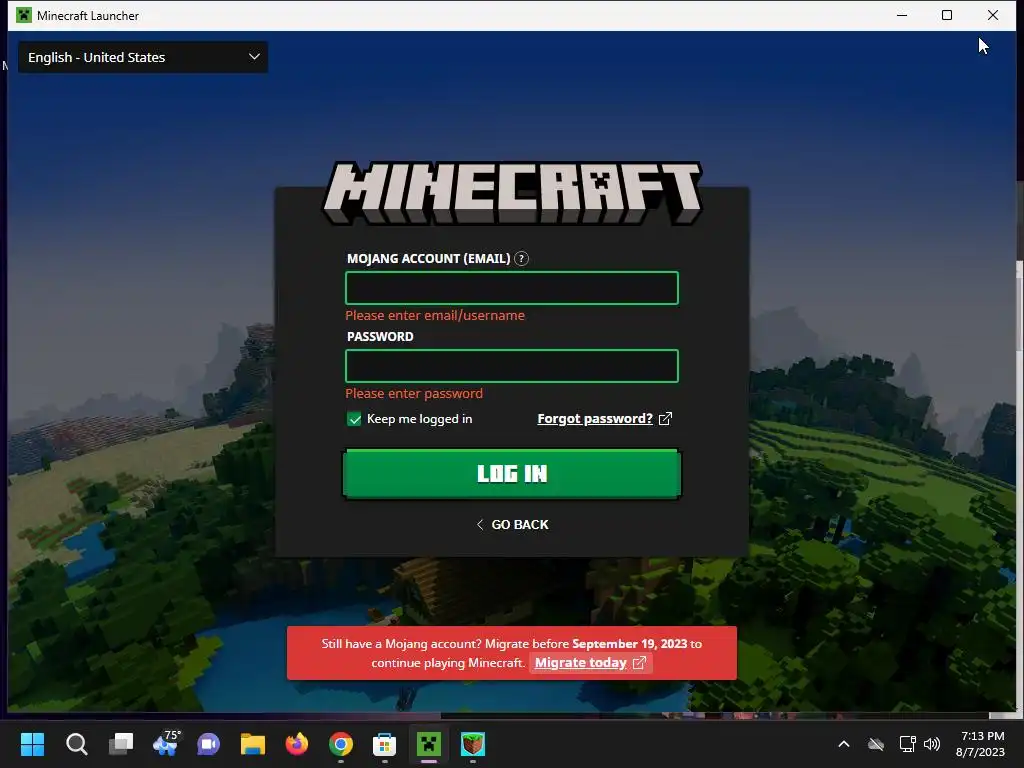Image resolution: width=1024 pixels, height=768 pixels.
Task: Close the Minecraft Launcher window
Action: (993, 15)
